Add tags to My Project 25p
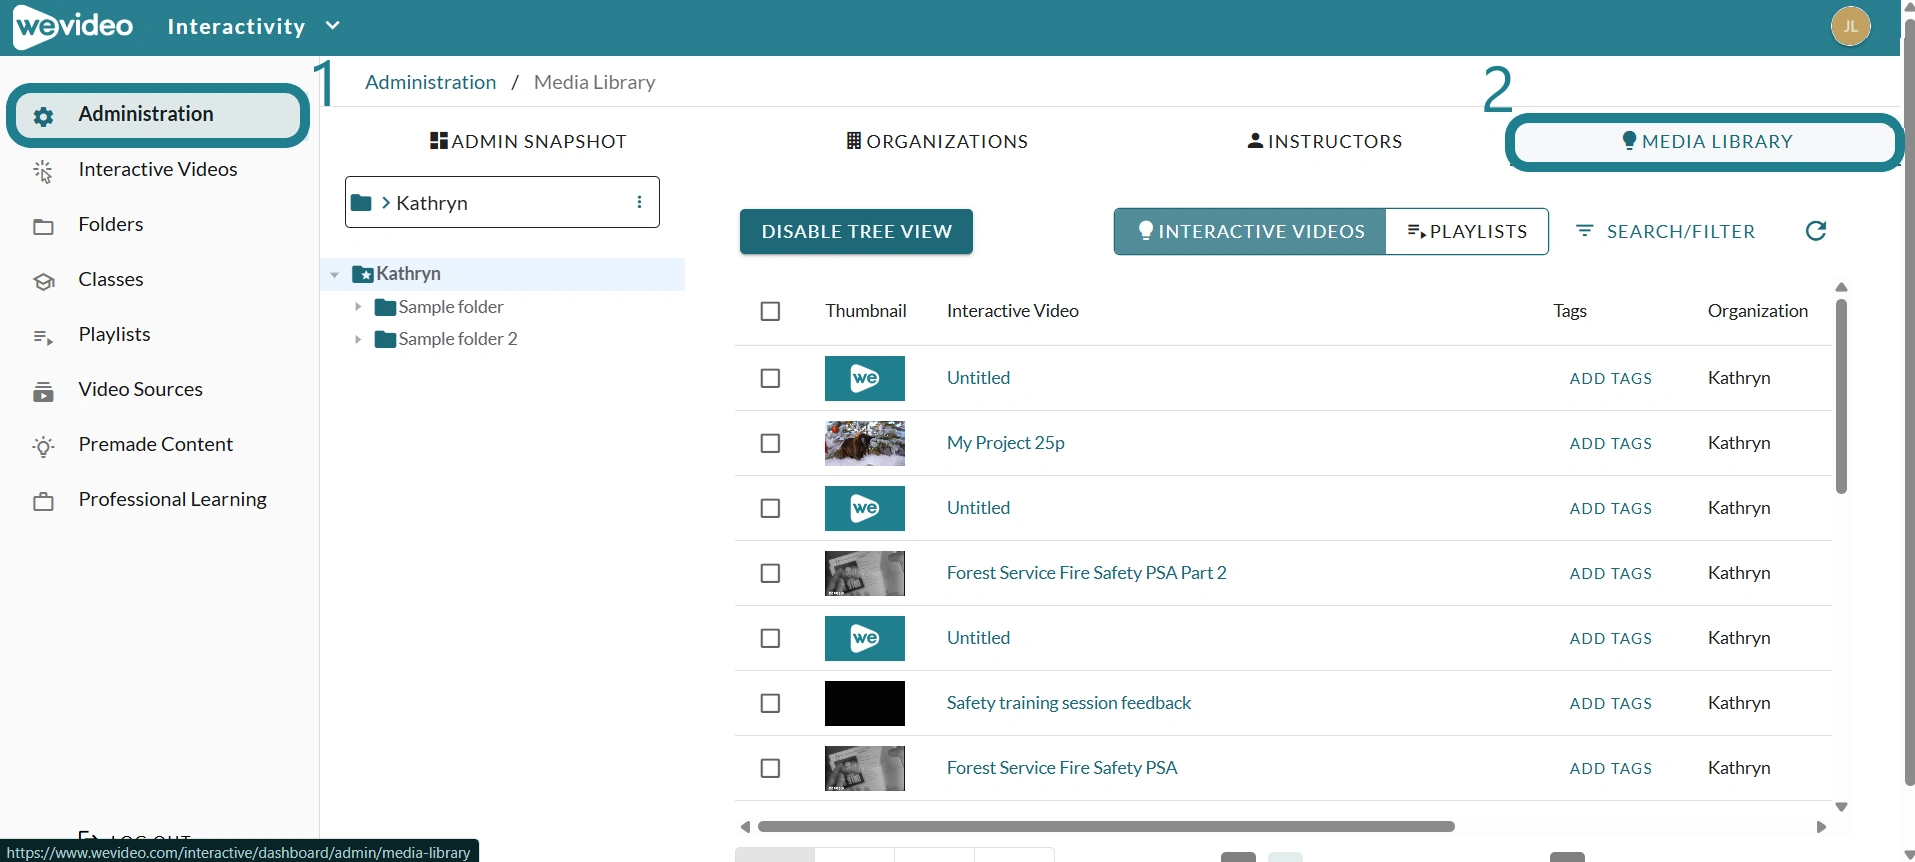Image resolution: width=1915 pixels, height=862 pixels. click(x=1610, y=443)
